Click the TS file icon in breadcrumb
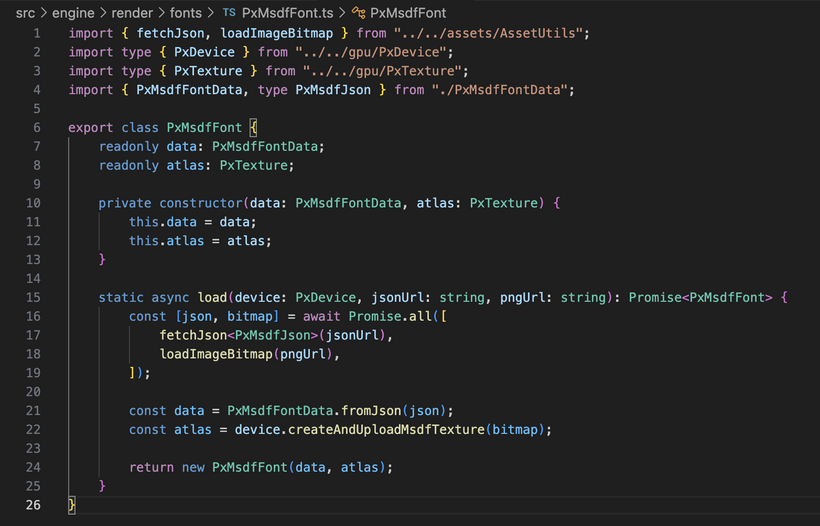Viewport: 820px width, 526px height. tap(229, 13)
